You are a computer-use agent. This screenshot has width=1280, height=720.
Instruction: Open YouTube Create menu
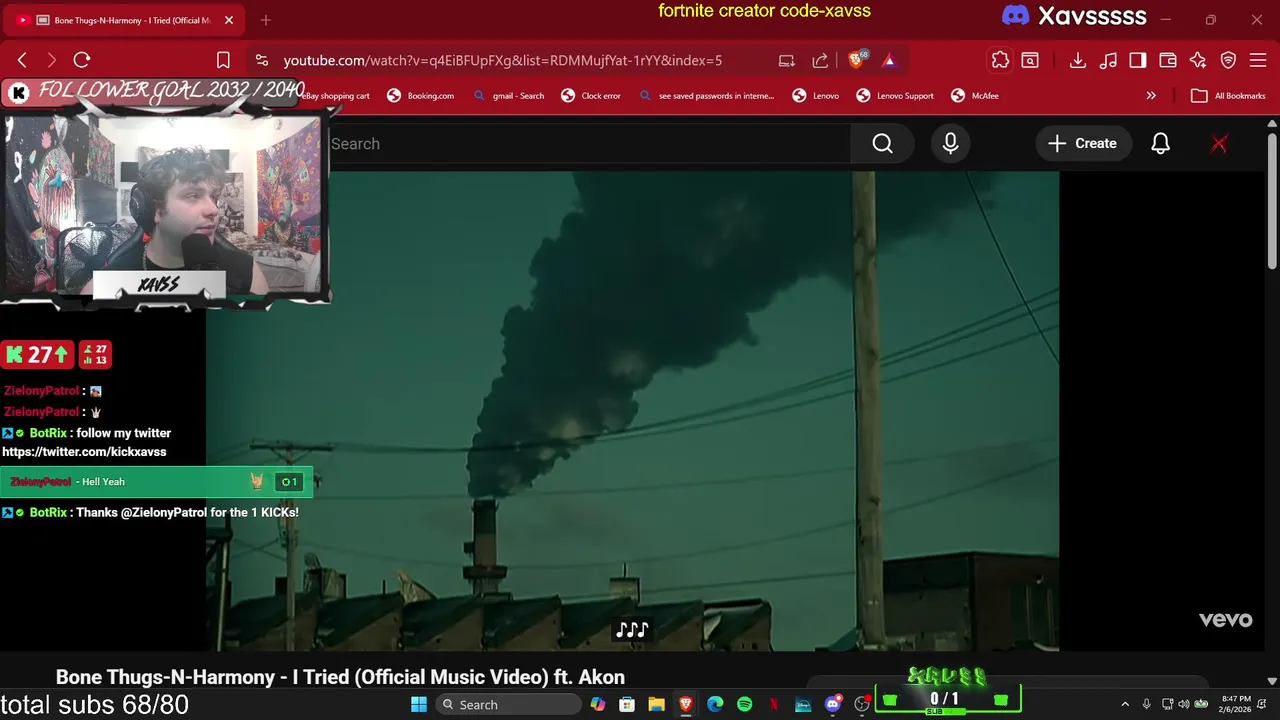click(x=1082, y=144)
